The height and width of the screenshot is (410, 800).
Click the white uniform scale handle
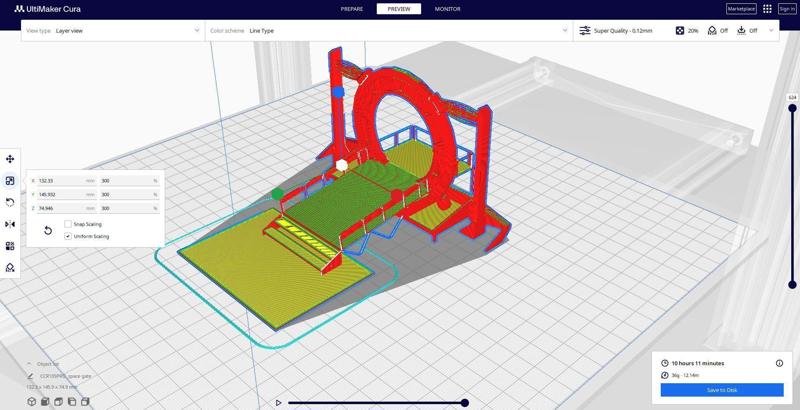pyautogui.click(x=342, y=165)
